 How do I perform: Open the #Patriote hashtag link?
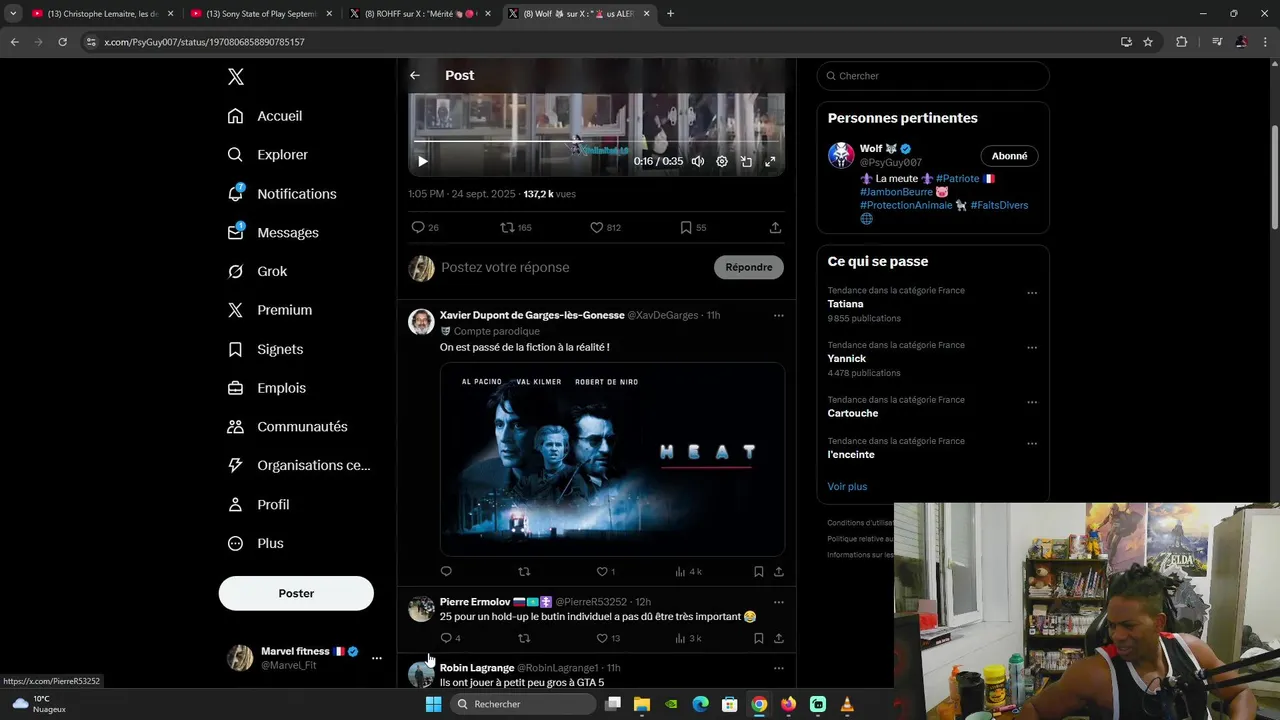[x=957, y=179]
